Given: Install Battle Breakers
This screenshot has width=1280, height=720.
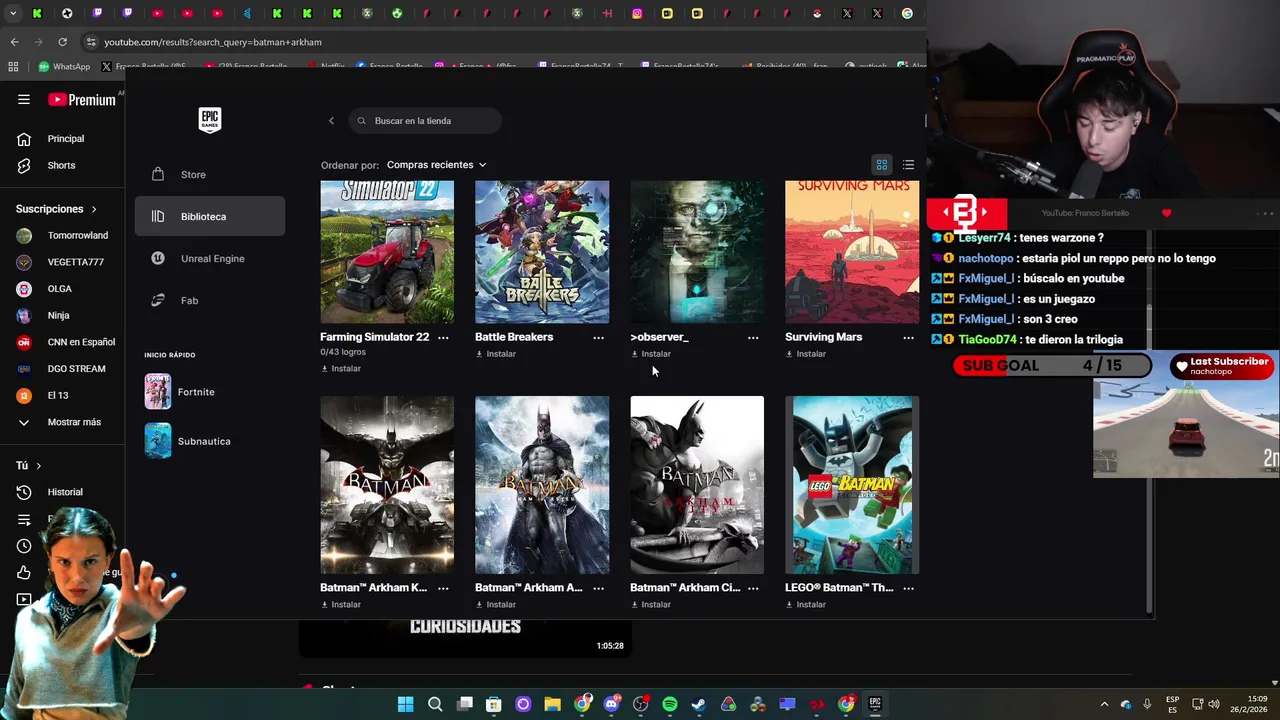Looking at the screenshot, I should pos(496,354).
